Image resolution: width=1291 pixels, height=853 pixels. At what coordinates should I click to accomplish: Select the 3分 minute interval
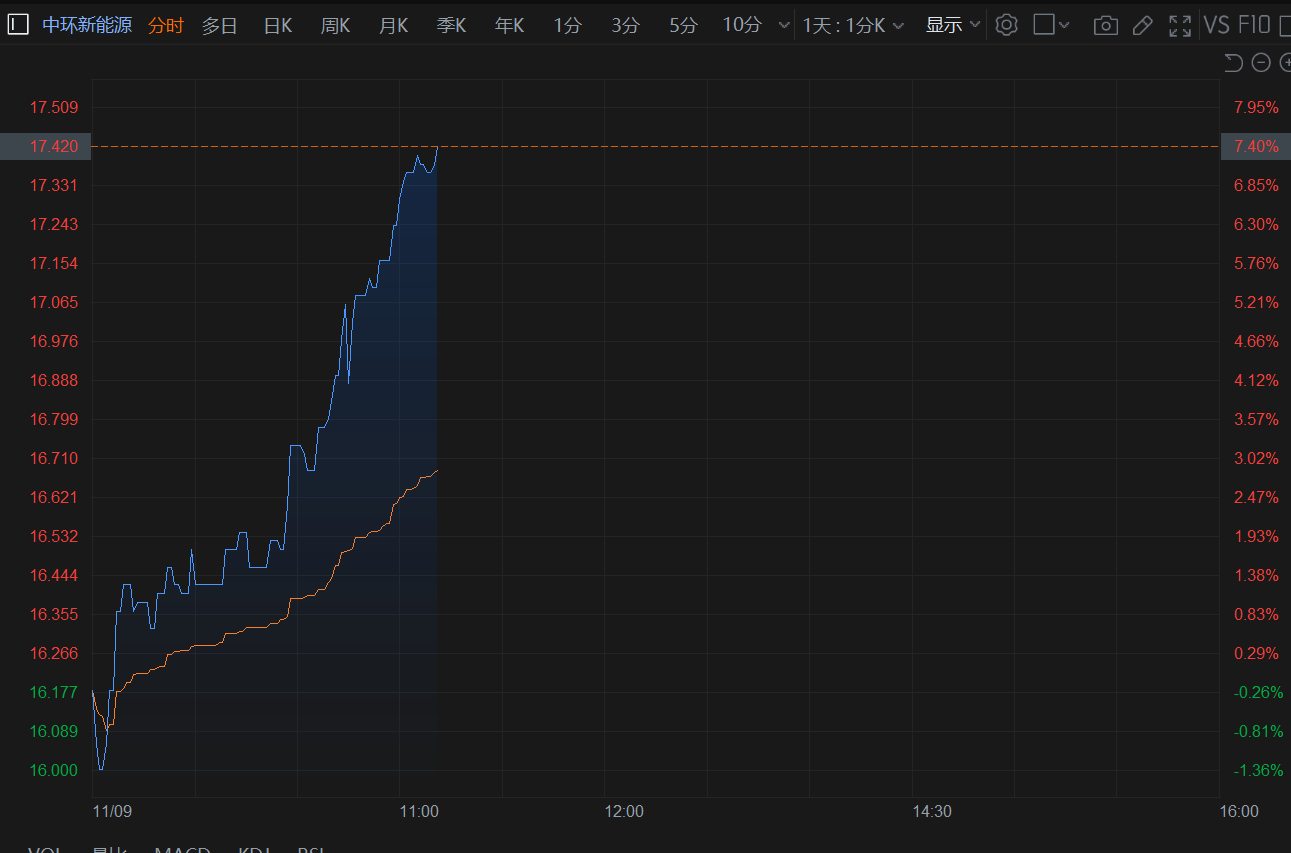pos(625,25)
